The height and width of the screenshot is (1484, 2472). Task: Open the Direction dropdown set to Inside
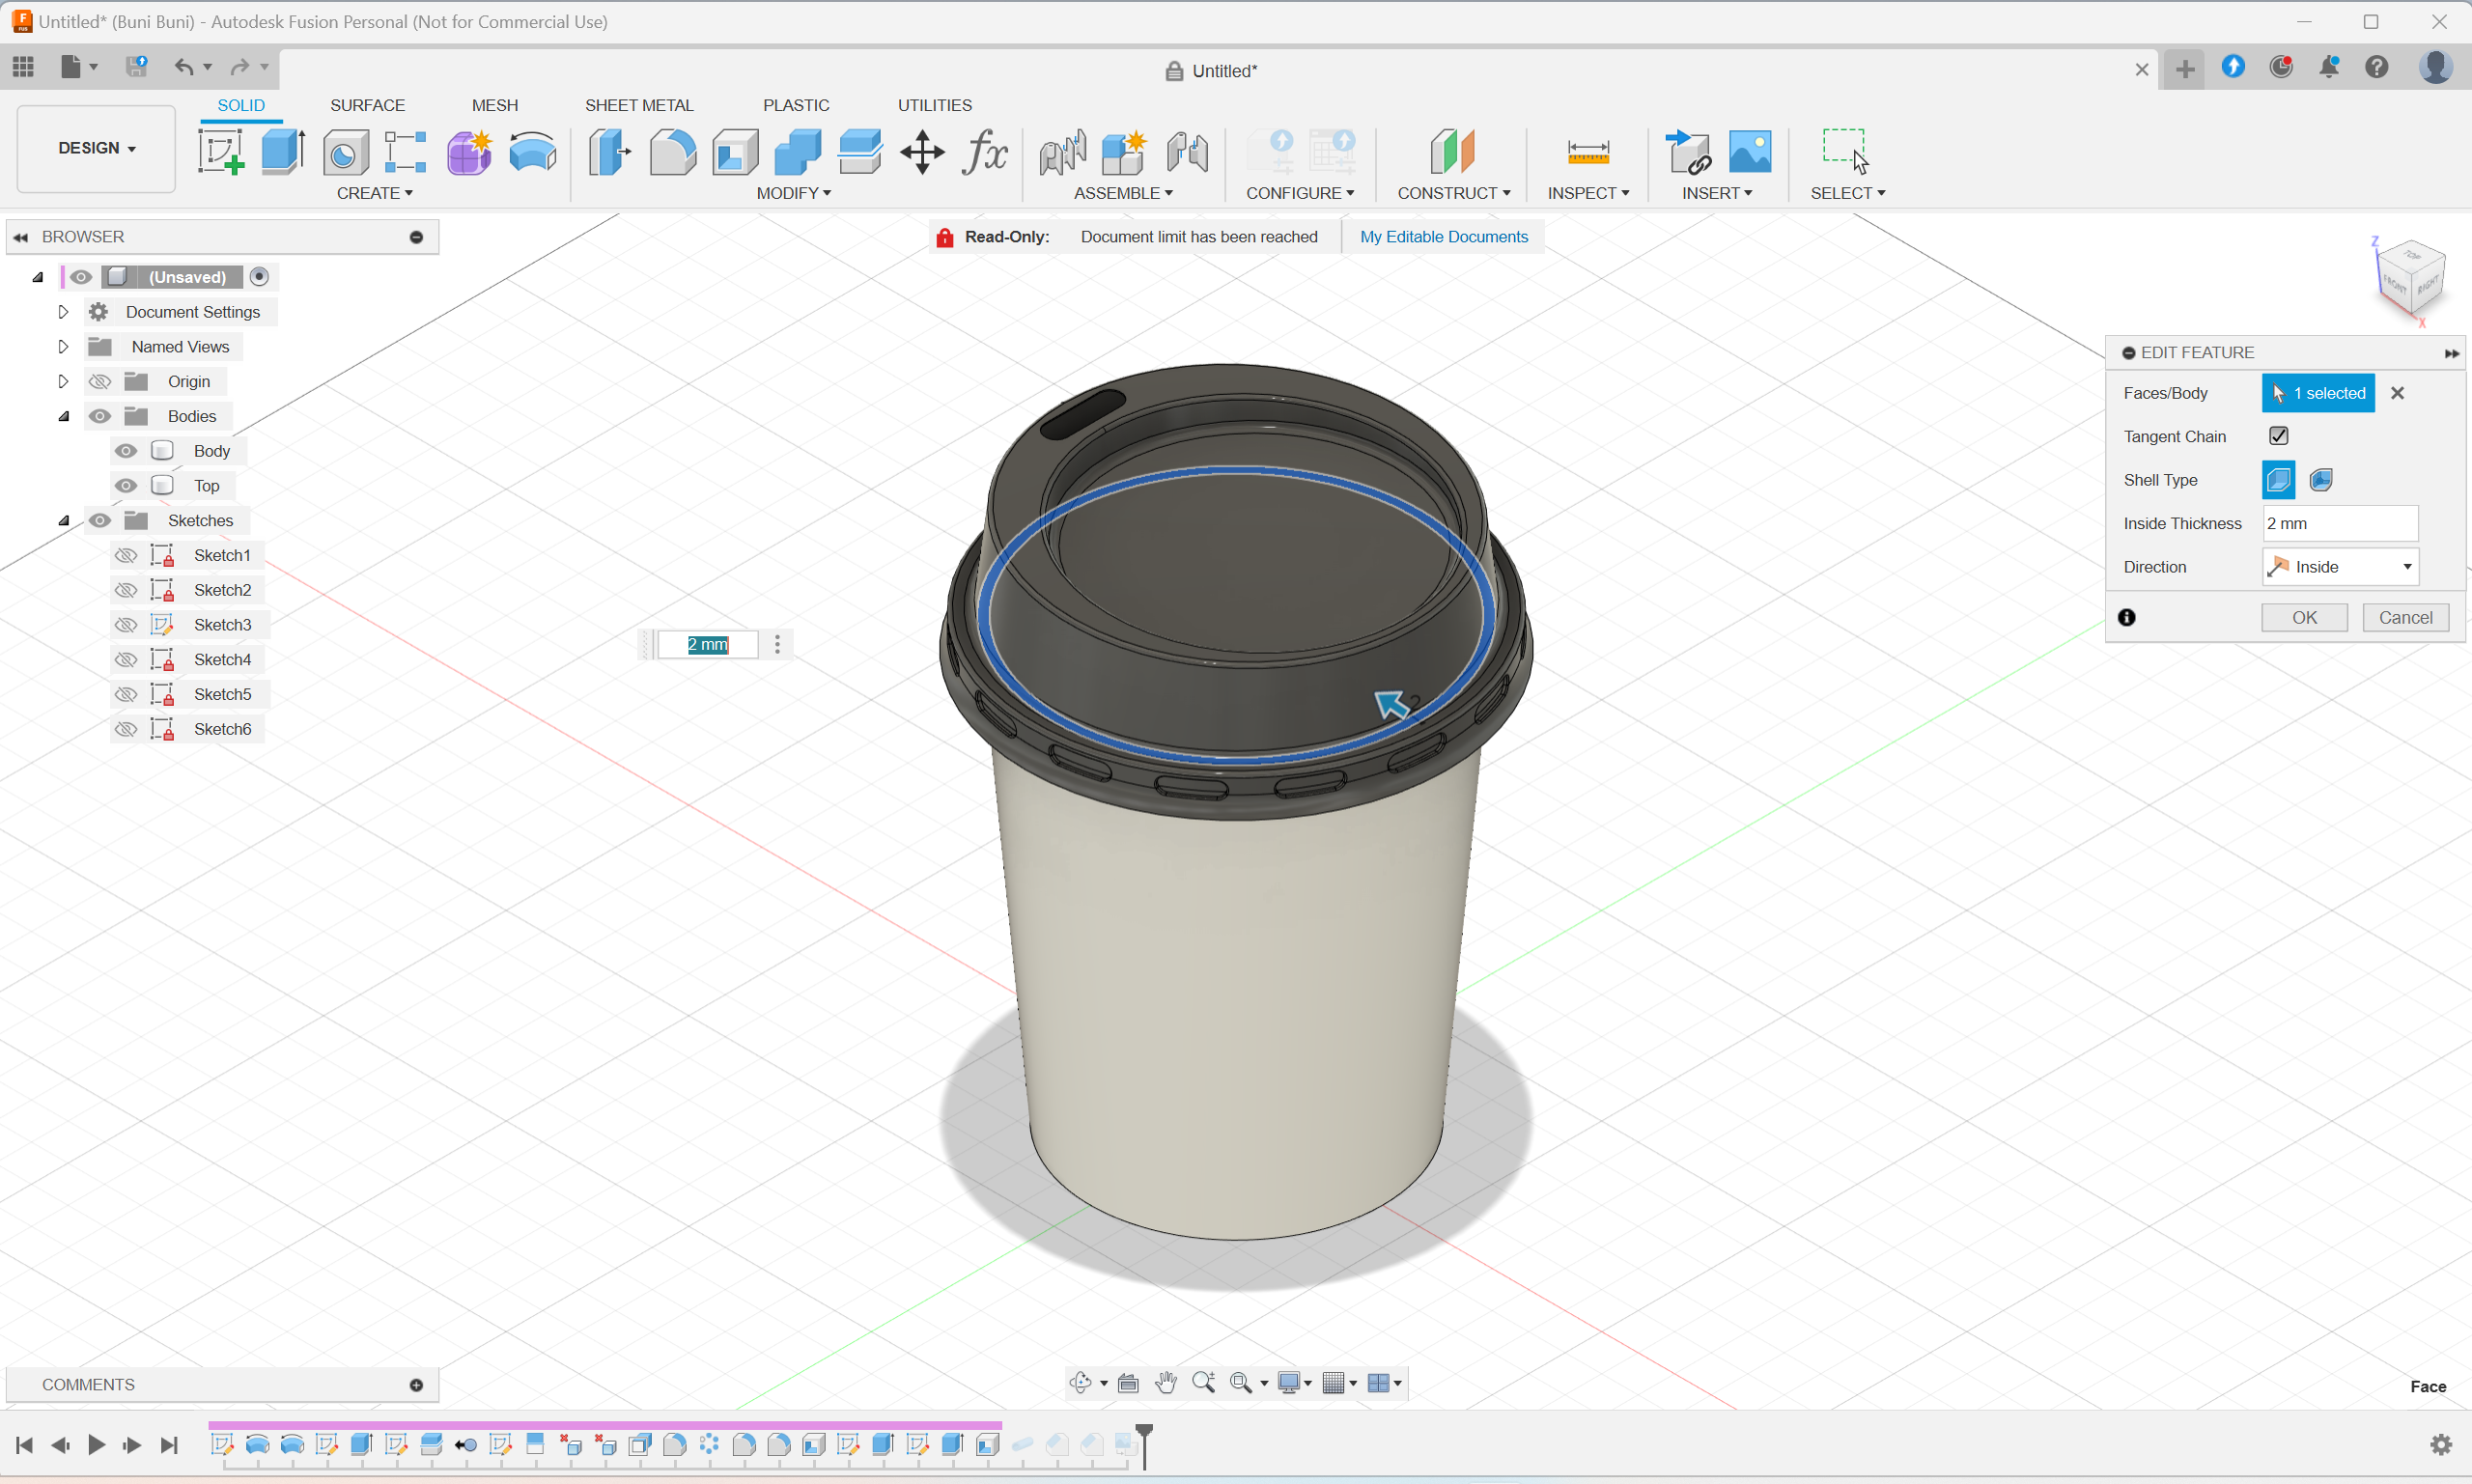pos(2340,567)
